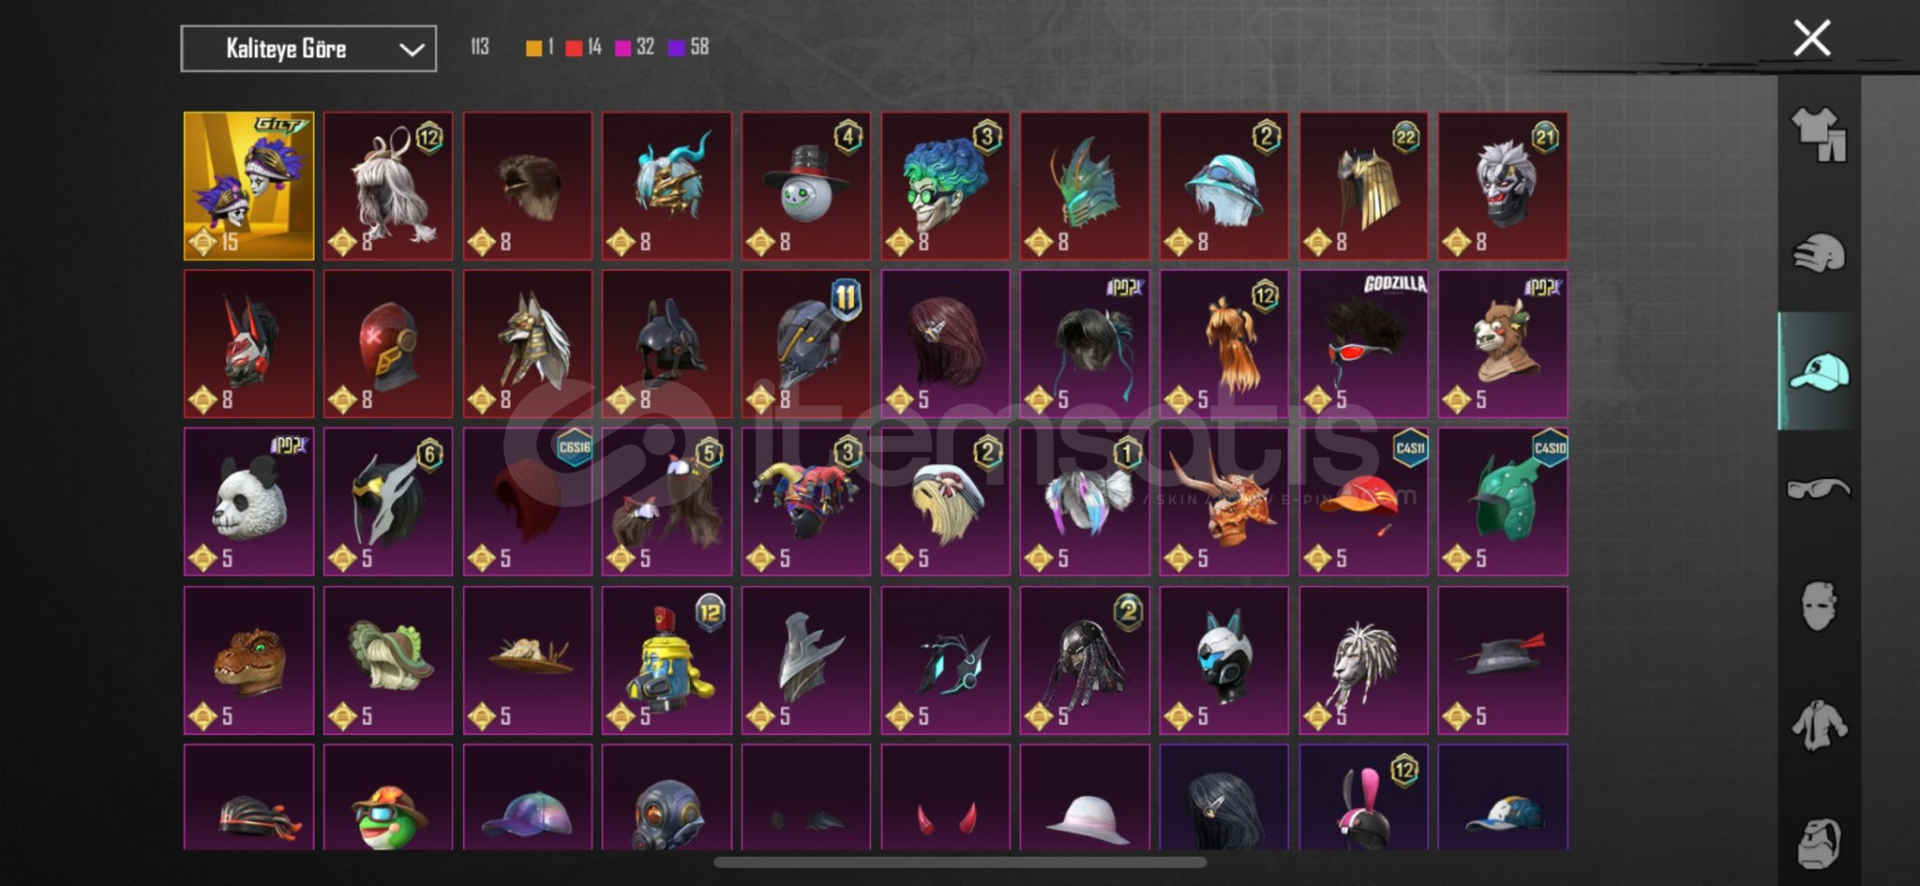1920x886 pixels.
Task: Select the helmet category icon in sidebar
Action: pyautogui.click(x=1818, y=253)
